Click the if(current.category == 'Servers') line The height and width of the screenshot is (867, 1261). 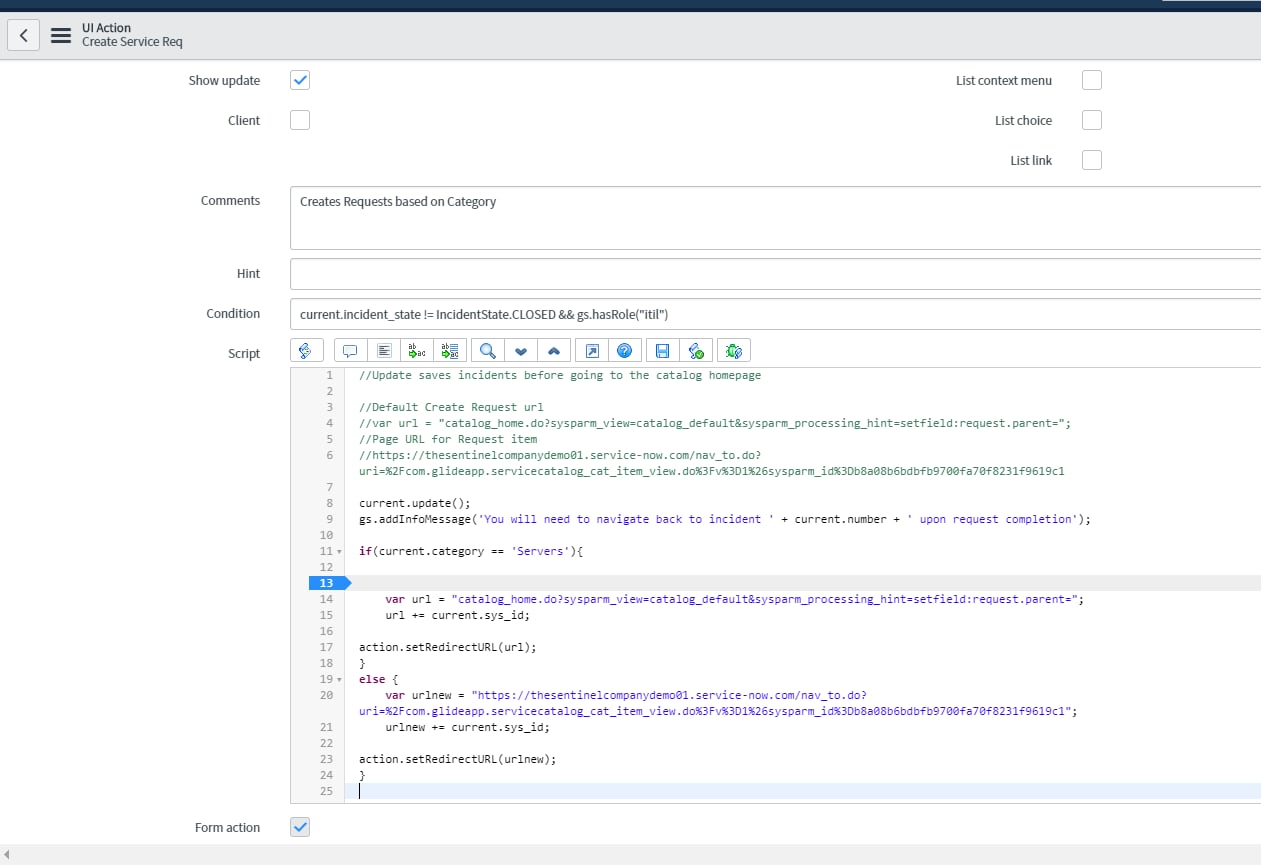[x=470, y=551]
